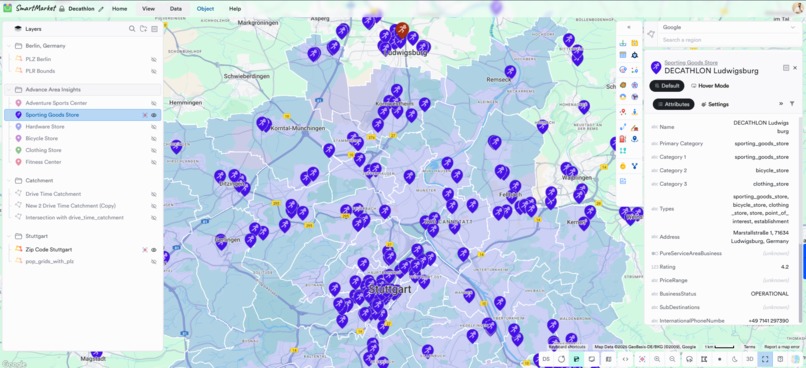Collapse the Advance Area Insights folder
This screenshot has height=368, width=806.
[9, 89]
